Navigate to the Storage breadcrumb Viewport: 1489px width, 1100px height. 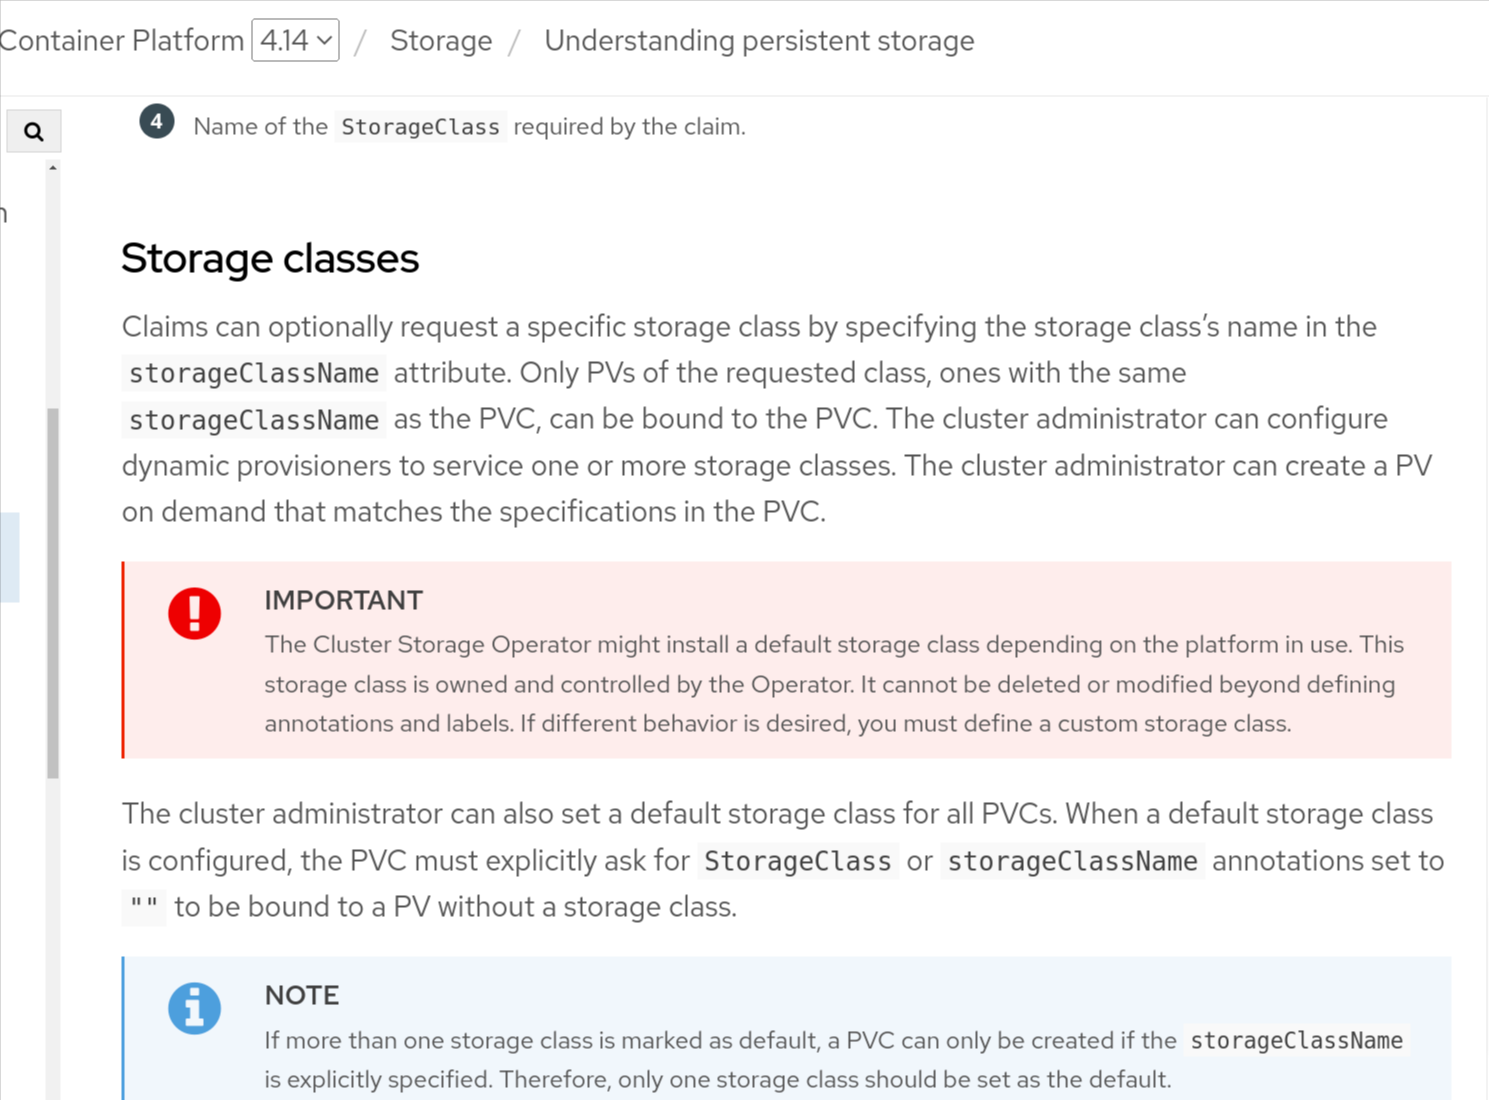441,41
